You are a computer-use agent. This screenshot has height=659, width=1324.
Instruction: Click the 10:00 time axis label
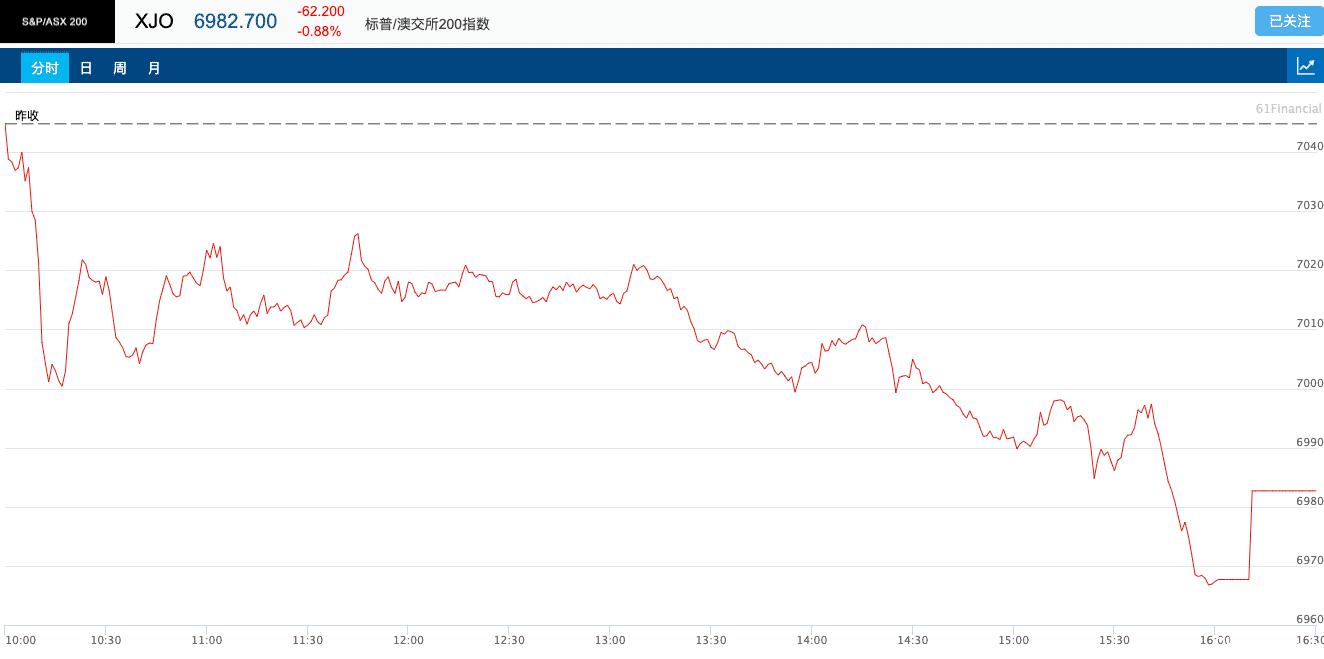21,640
